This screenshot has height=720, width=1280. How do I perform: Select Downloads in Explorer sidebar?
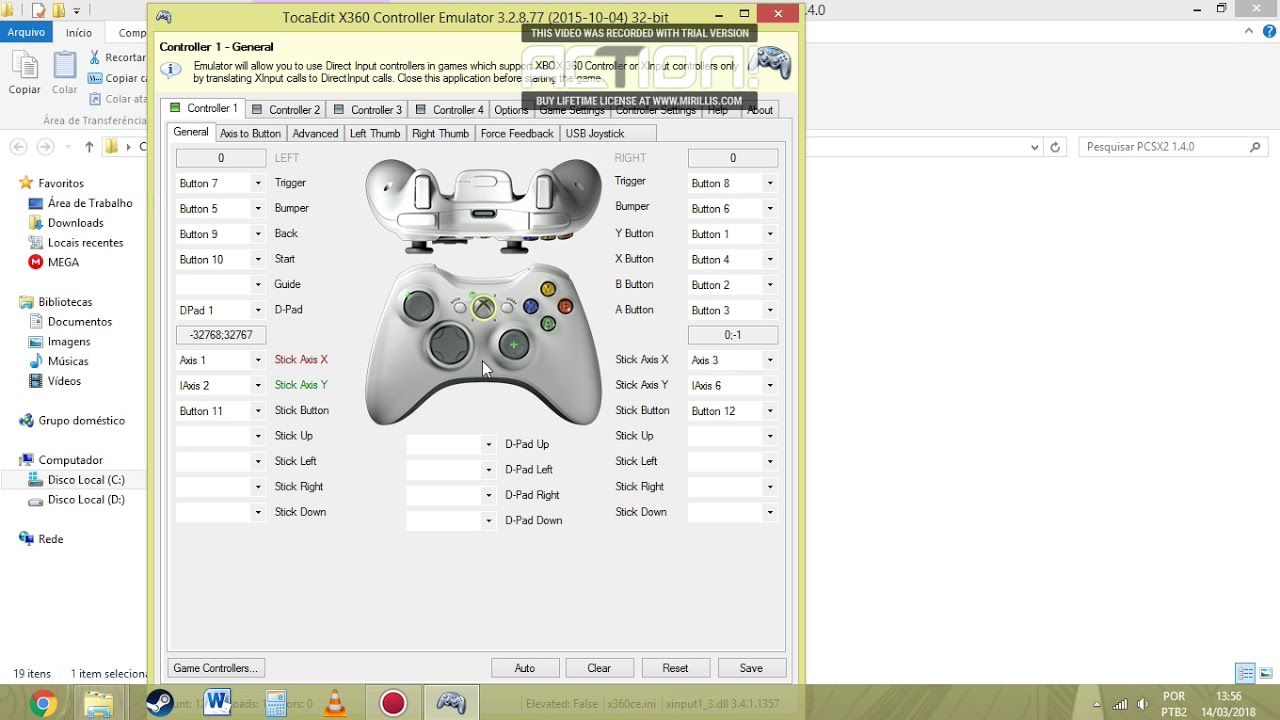pyautogui.click(x=75, y=223)
